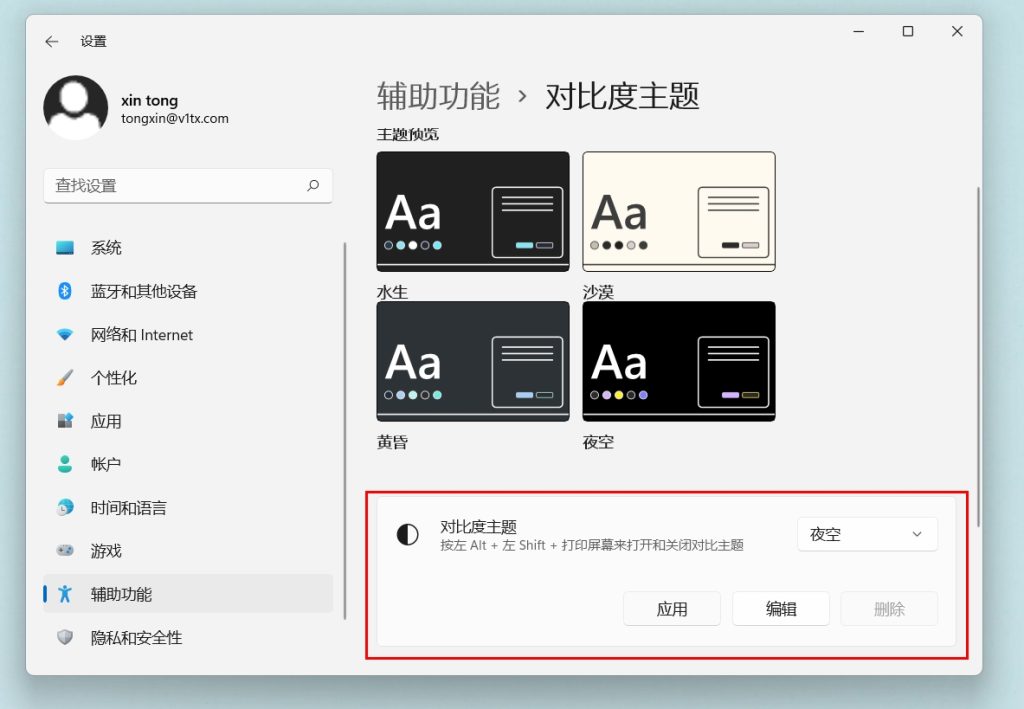Select 应用 in the sidebar
The height and width of the screenshot is (709, 1024).
188,421
